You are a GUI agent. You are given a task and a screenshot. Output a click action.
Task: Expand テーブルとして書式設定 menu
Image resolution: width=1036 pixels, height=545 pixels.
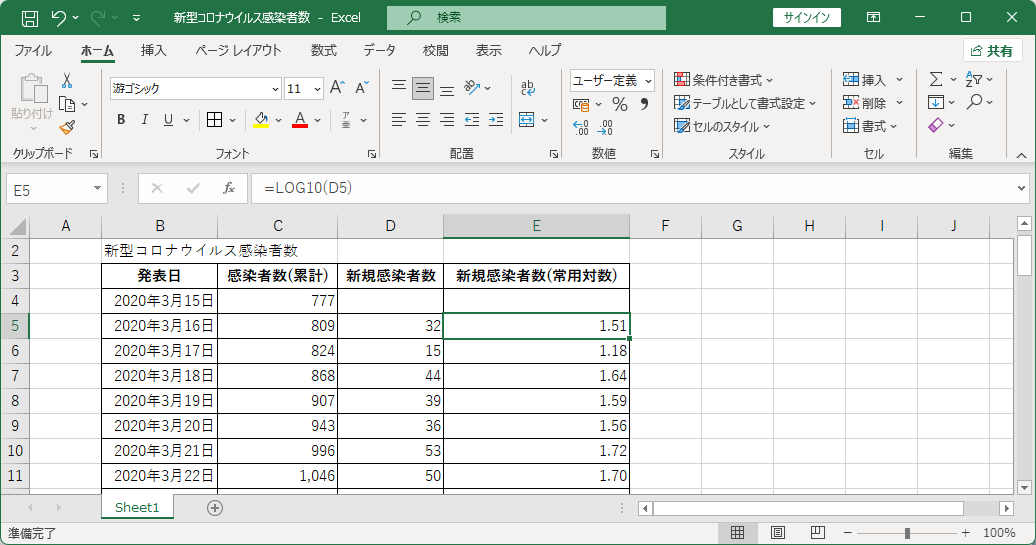[x=745, y=103]
